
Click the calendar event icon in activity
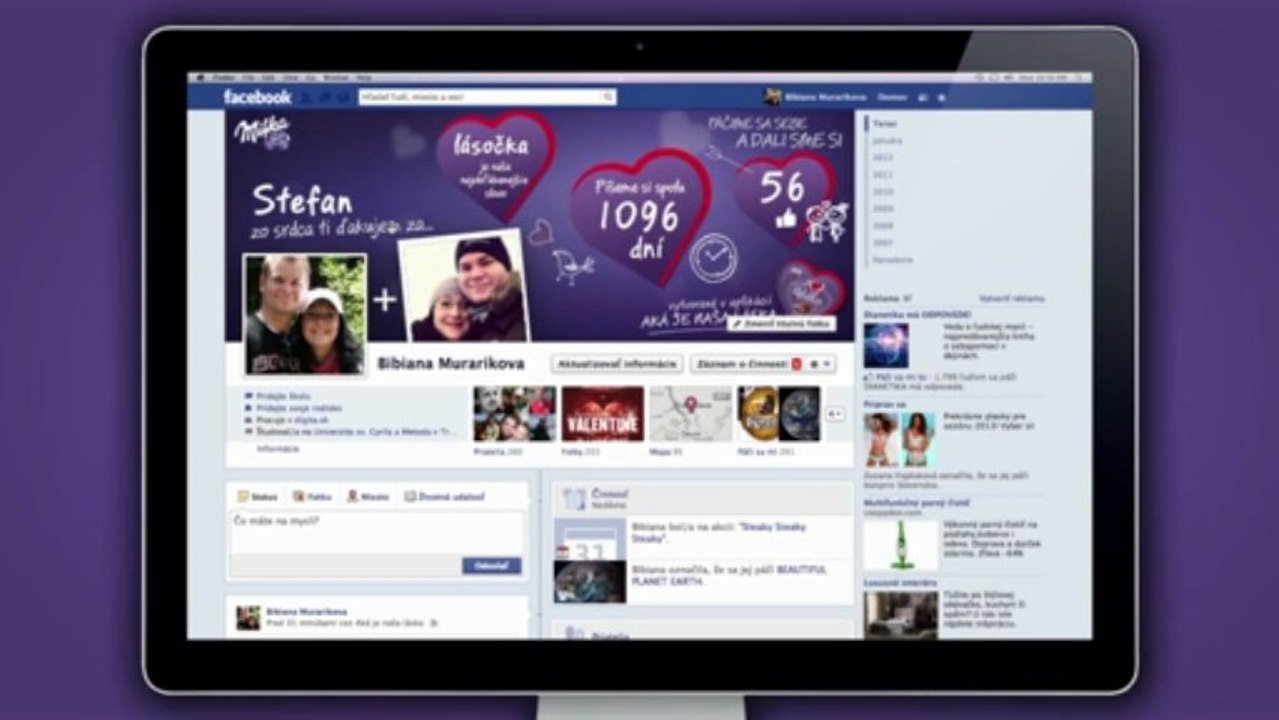coord(590,538)
